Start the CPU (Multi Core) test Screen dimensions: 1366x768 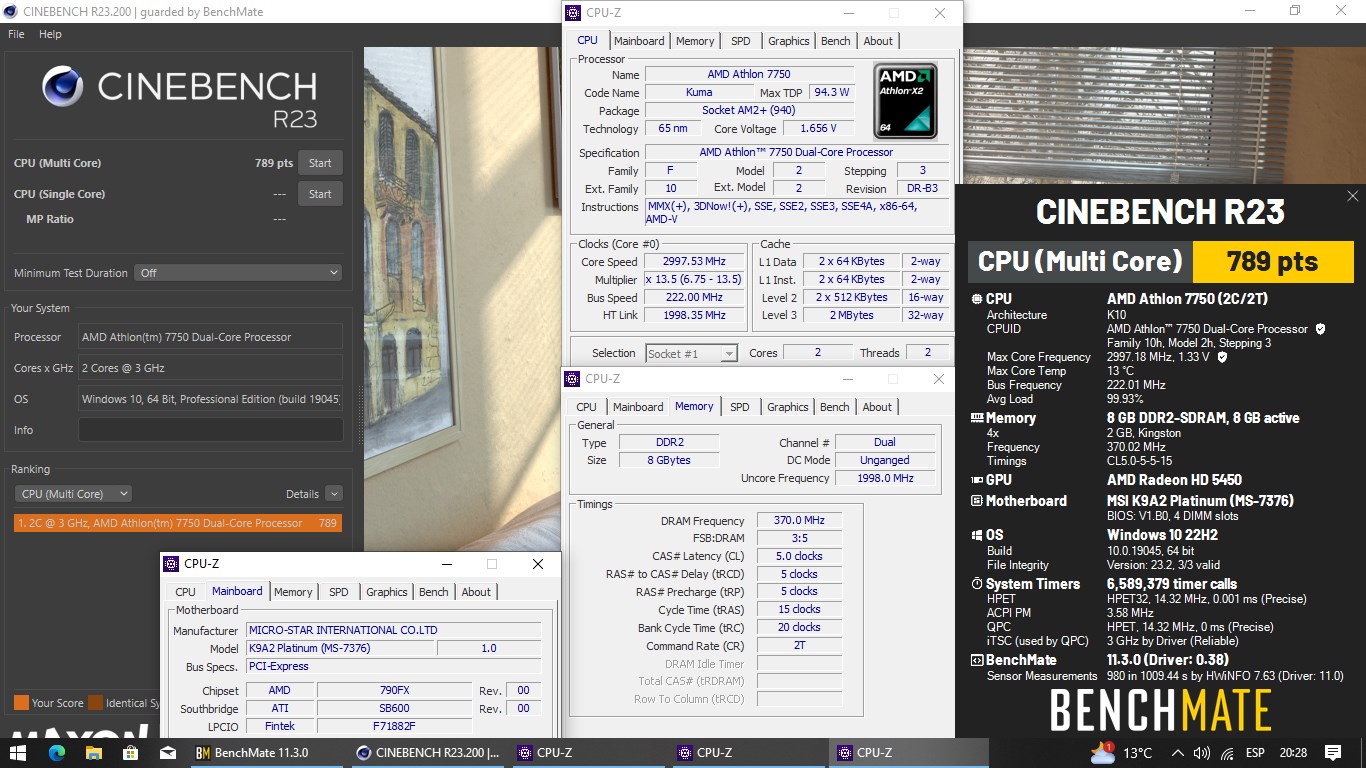(320, 163)
